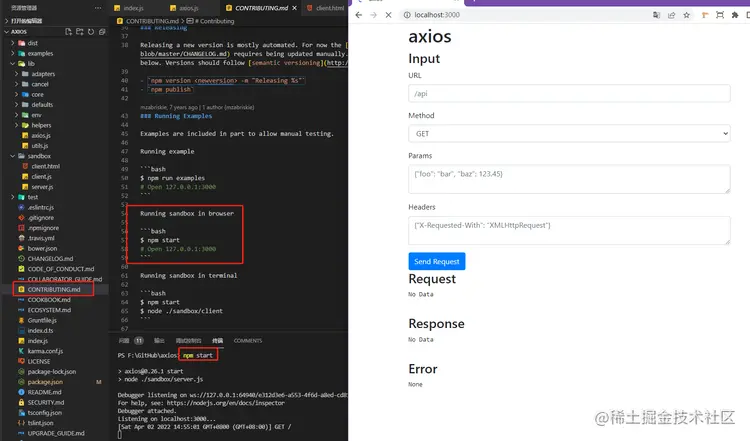This screenshot has height=441, width=750.
Task: Click the orange extension icon in browser toolbar
Action: (x=705, y=15)
